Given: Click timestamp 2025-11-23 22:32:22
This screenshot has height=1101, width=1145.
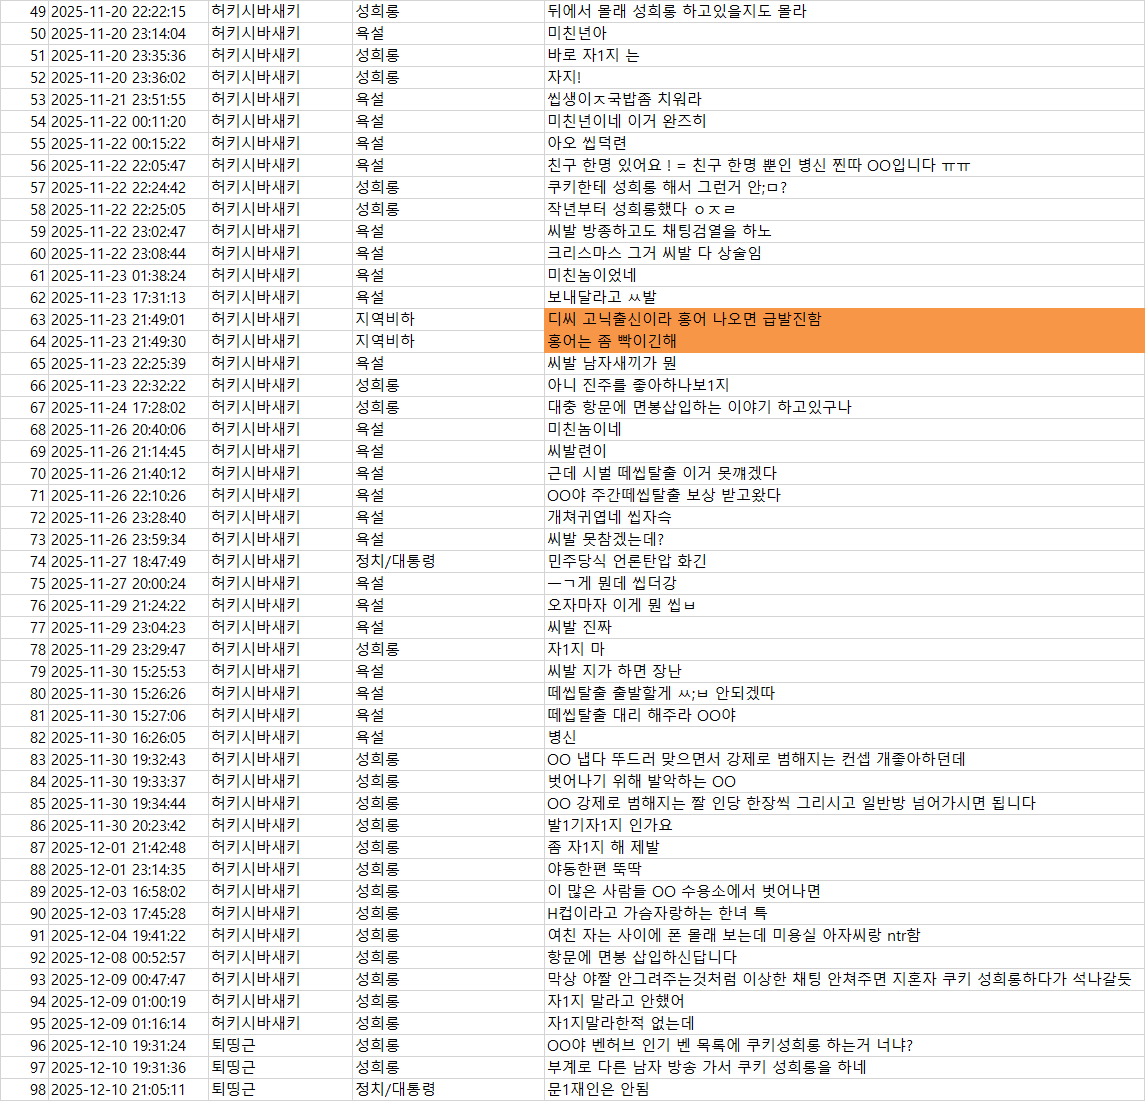Looking at the screenshot, I should coord(128,385).
